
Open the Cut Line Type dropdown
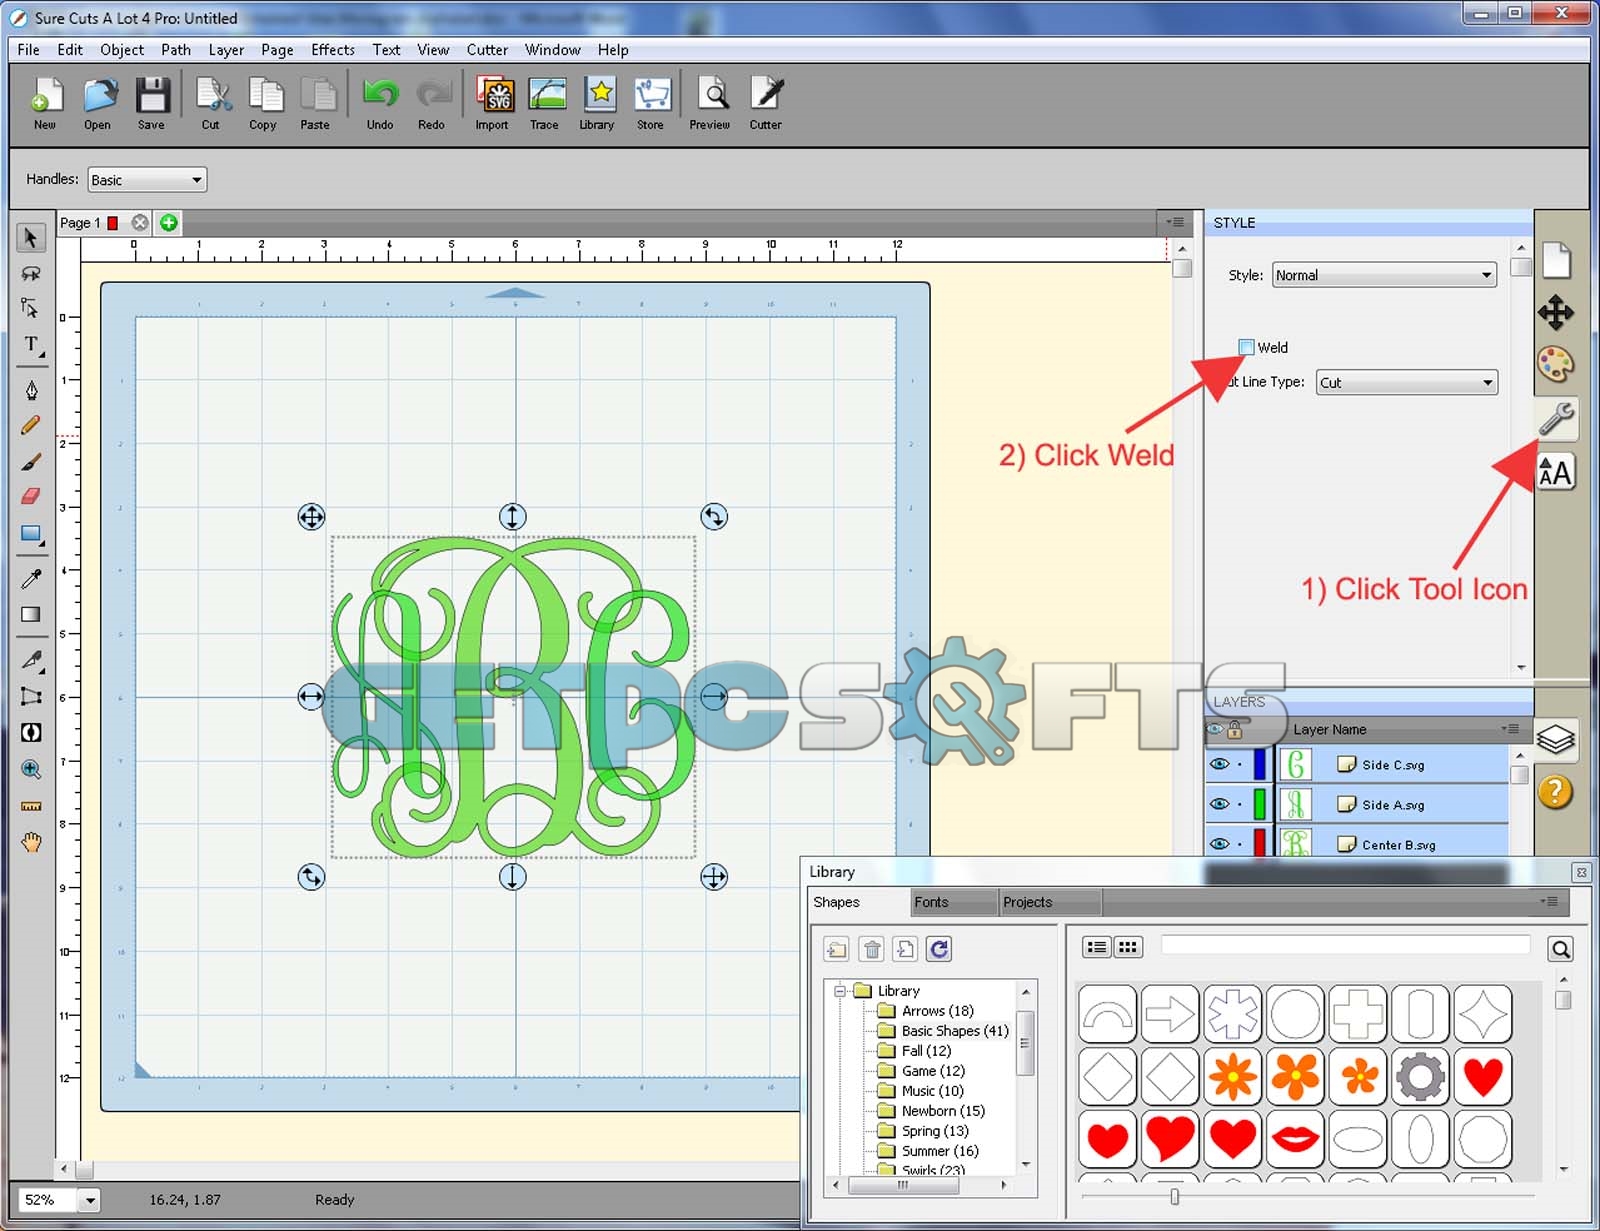pyautogui.click(x=1407, y=382)
